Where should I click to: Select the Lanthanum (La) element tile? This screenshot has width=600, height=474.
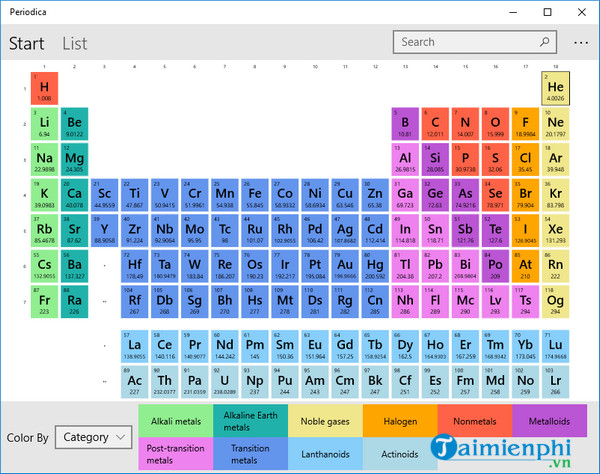click(x=134, y=347)
